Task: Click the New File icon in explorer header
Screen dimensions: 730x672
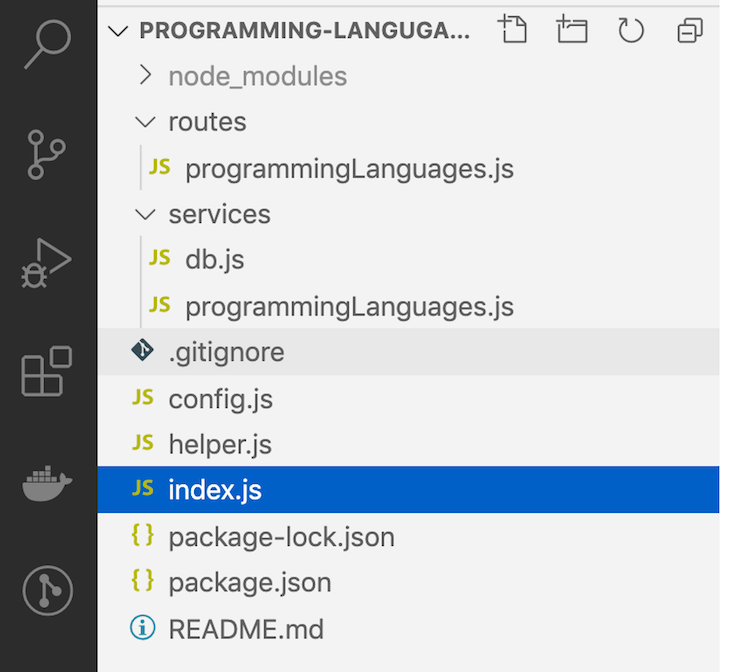Action: [x=513, y=29]
